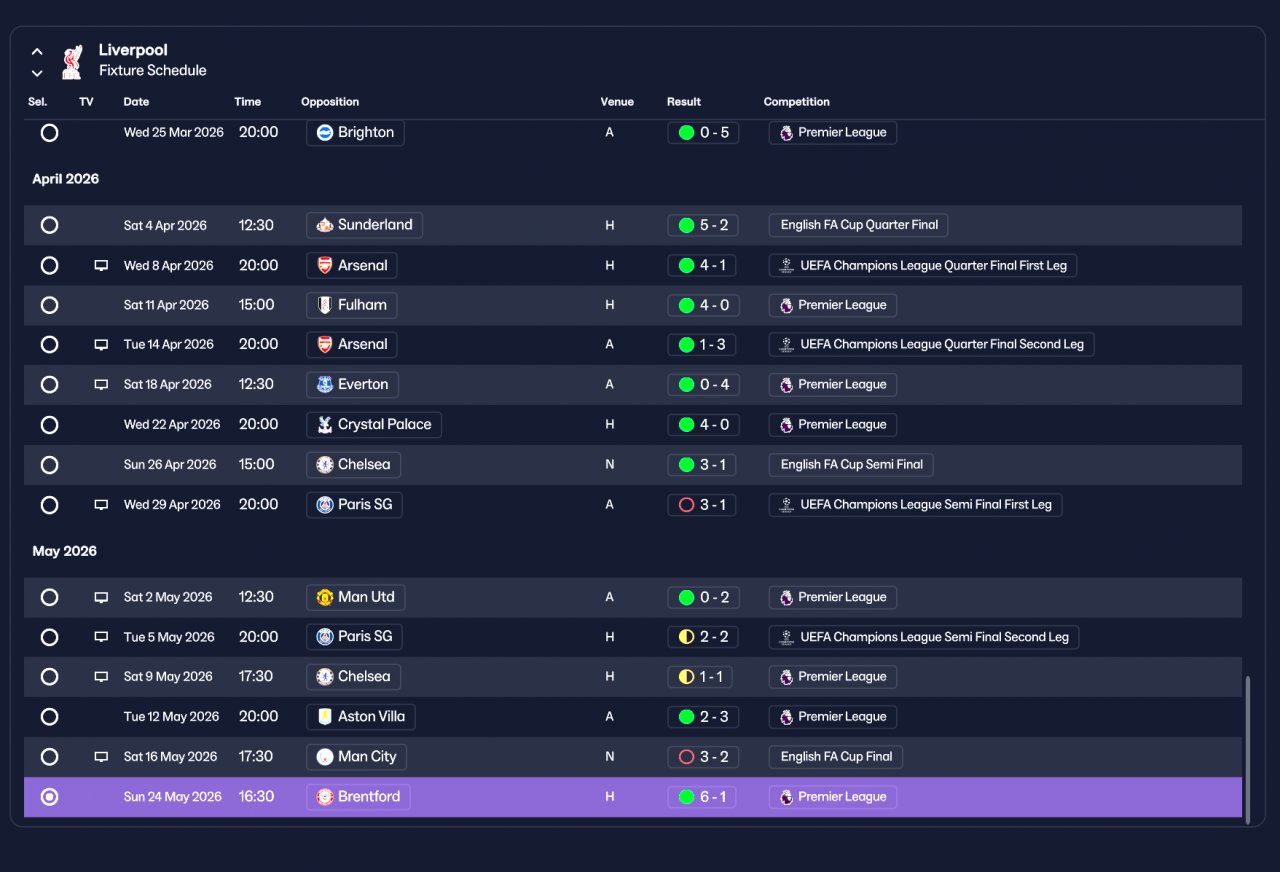The width and height of the screenshot is (1280, 872).
Task: Click the Sunderland club badge
Action: [x=324, y=225]
